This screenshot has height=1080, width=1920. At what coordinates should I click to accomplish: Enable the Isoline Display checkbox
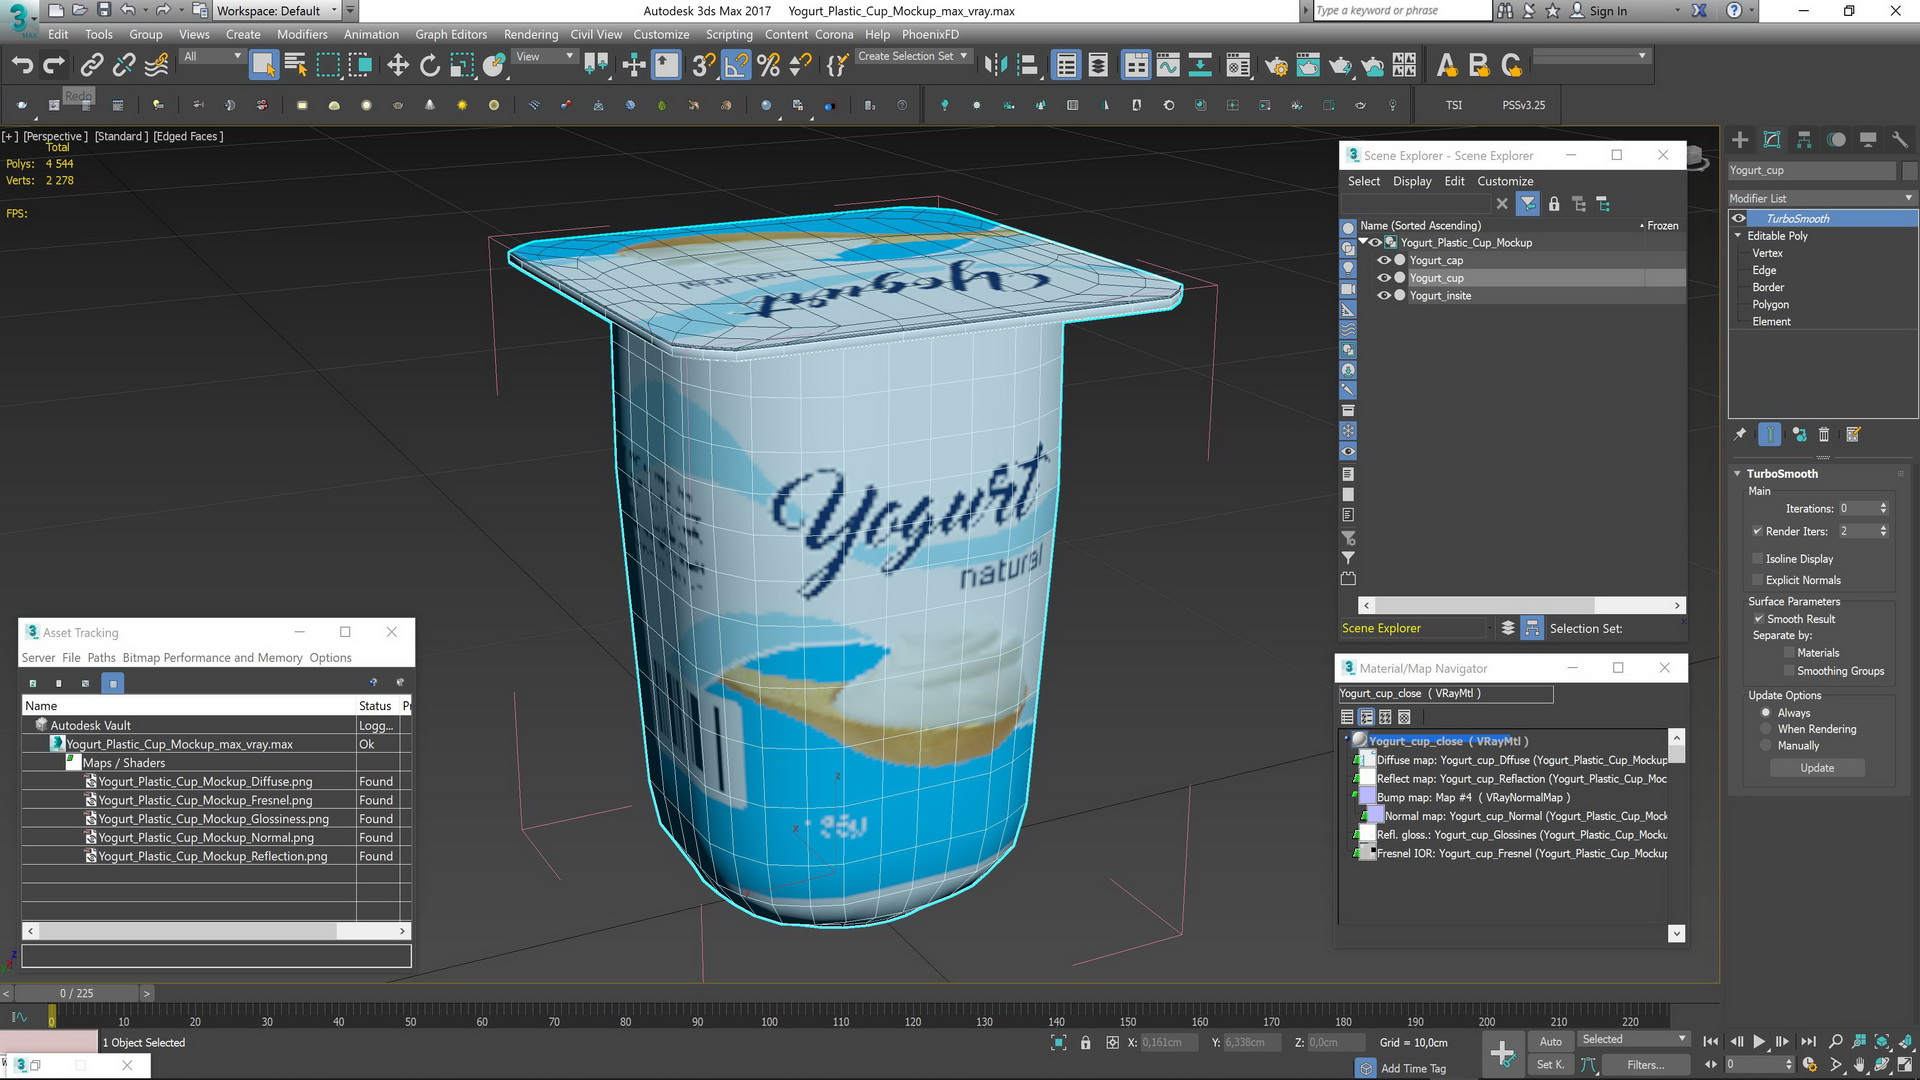1757,559
